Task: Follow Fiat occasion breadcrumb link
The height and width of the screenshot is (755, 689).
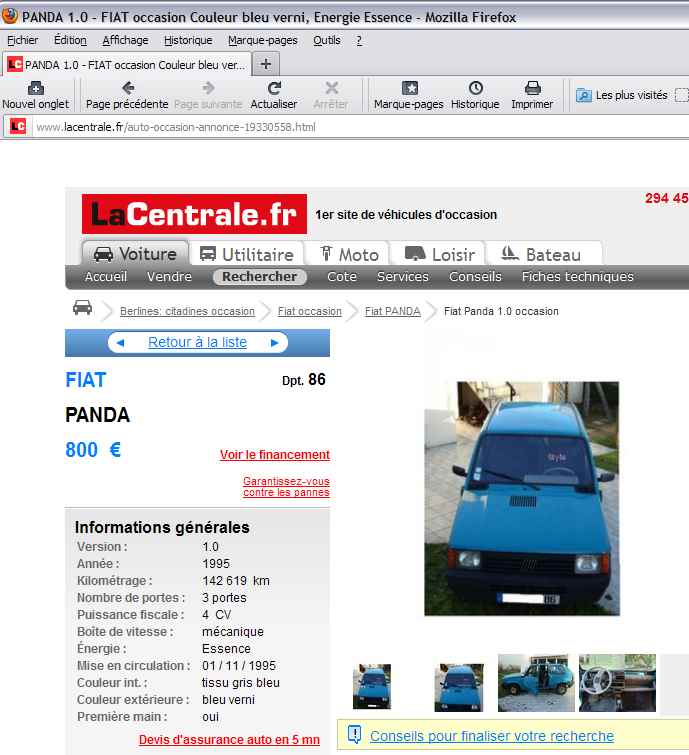Action: tap(310, 311)
